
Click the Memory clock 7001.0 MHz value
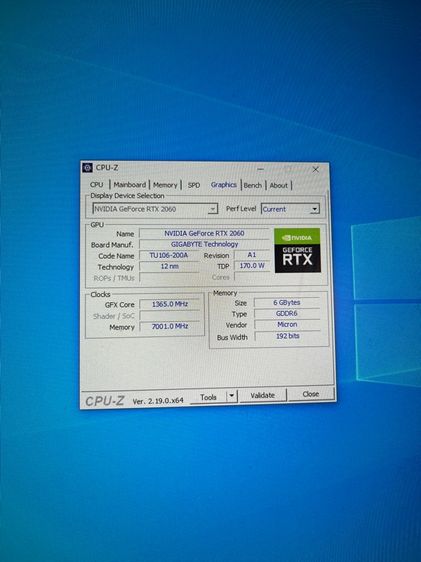[x=170, y=327]
